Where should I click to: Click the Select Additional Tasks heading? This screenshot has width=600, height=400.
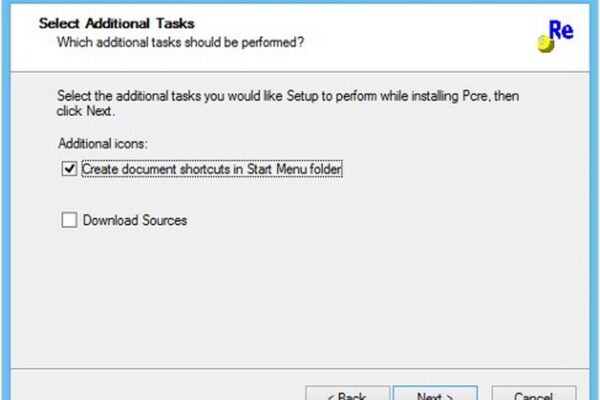116,24
